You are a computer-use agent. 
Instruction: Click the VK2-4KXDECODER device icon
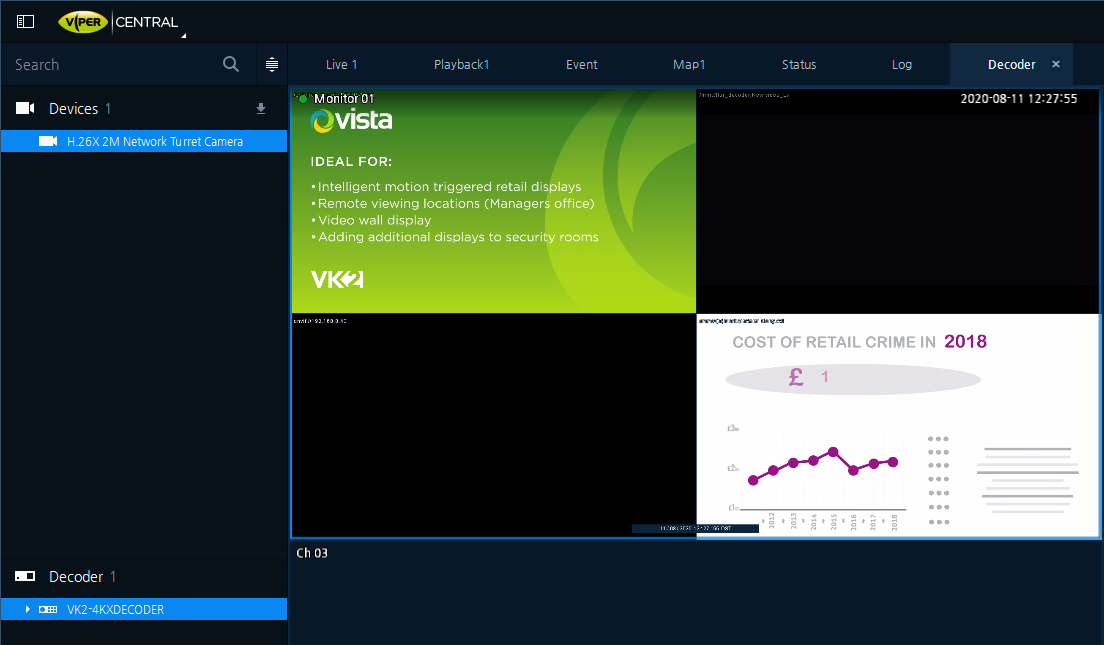point(48,609)
